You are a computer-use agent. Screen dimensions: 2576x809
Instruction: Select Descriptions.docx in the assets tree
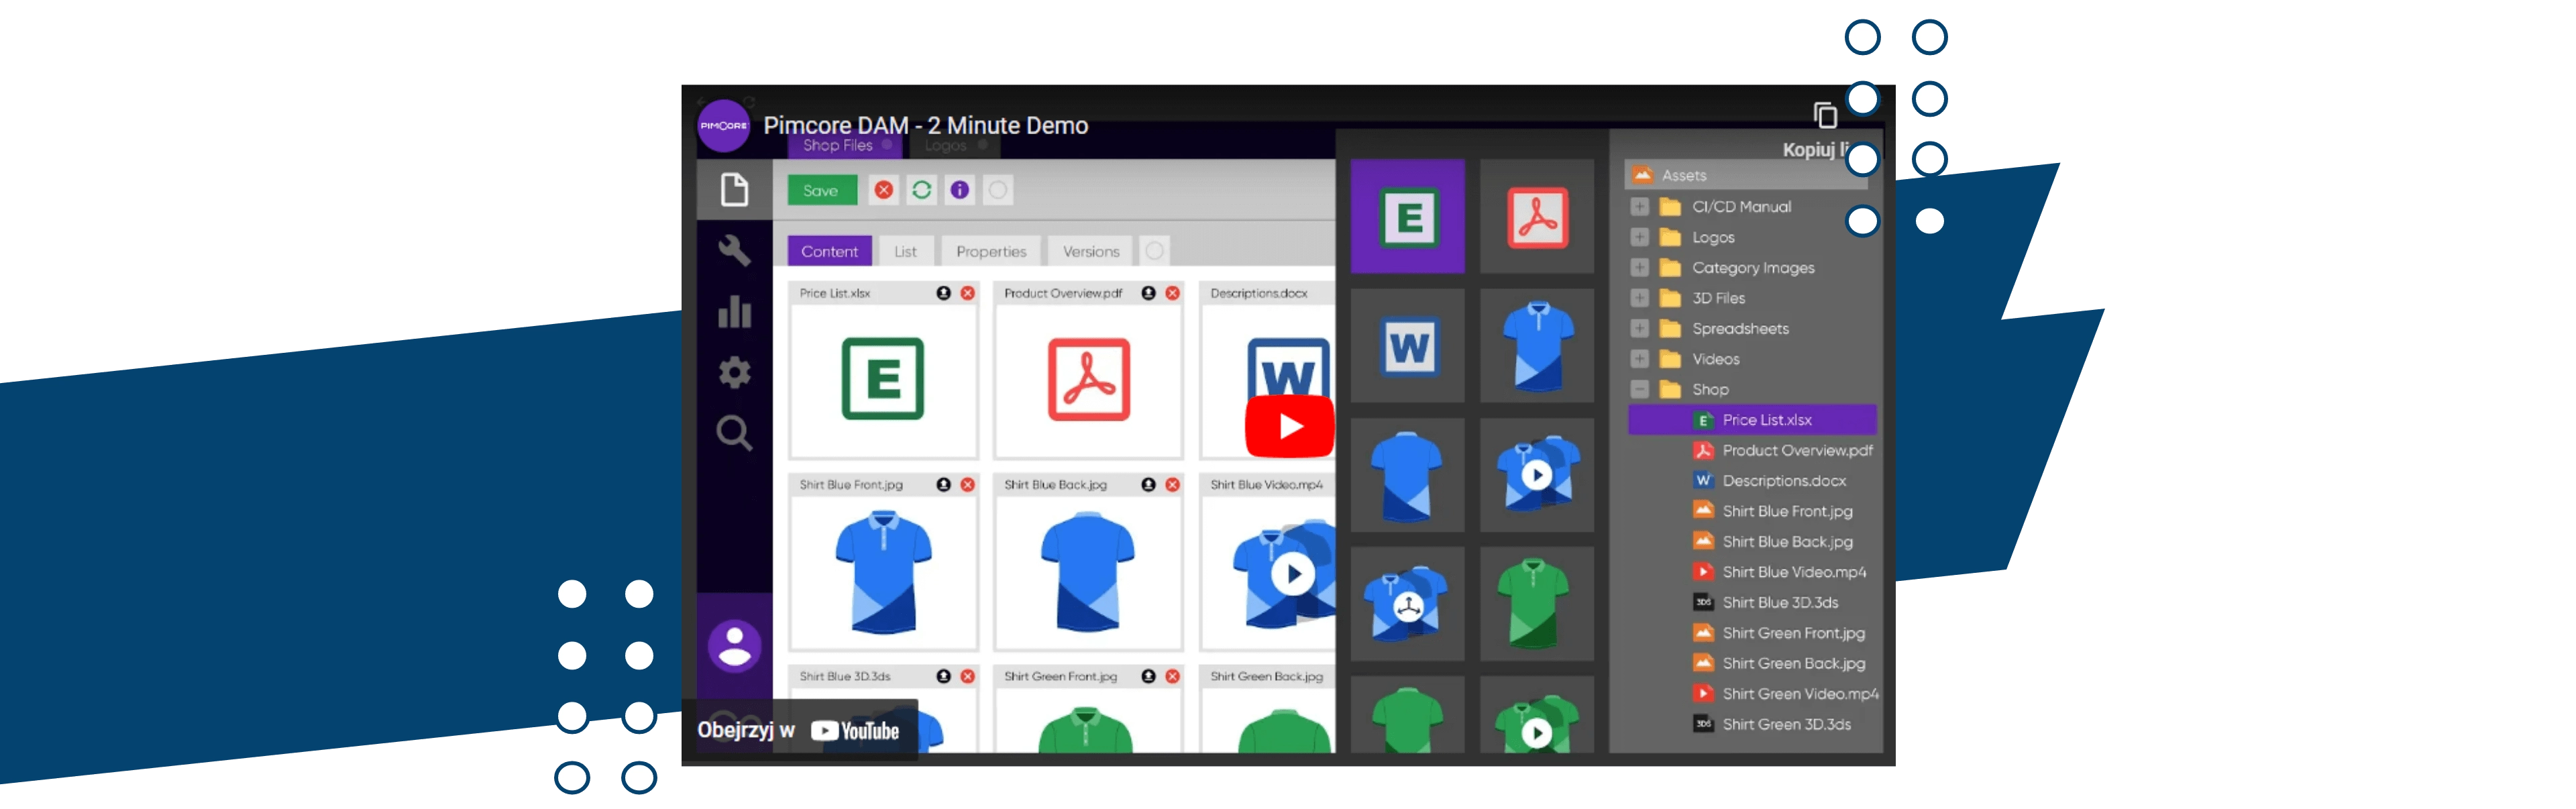(x=1770, y=481)
